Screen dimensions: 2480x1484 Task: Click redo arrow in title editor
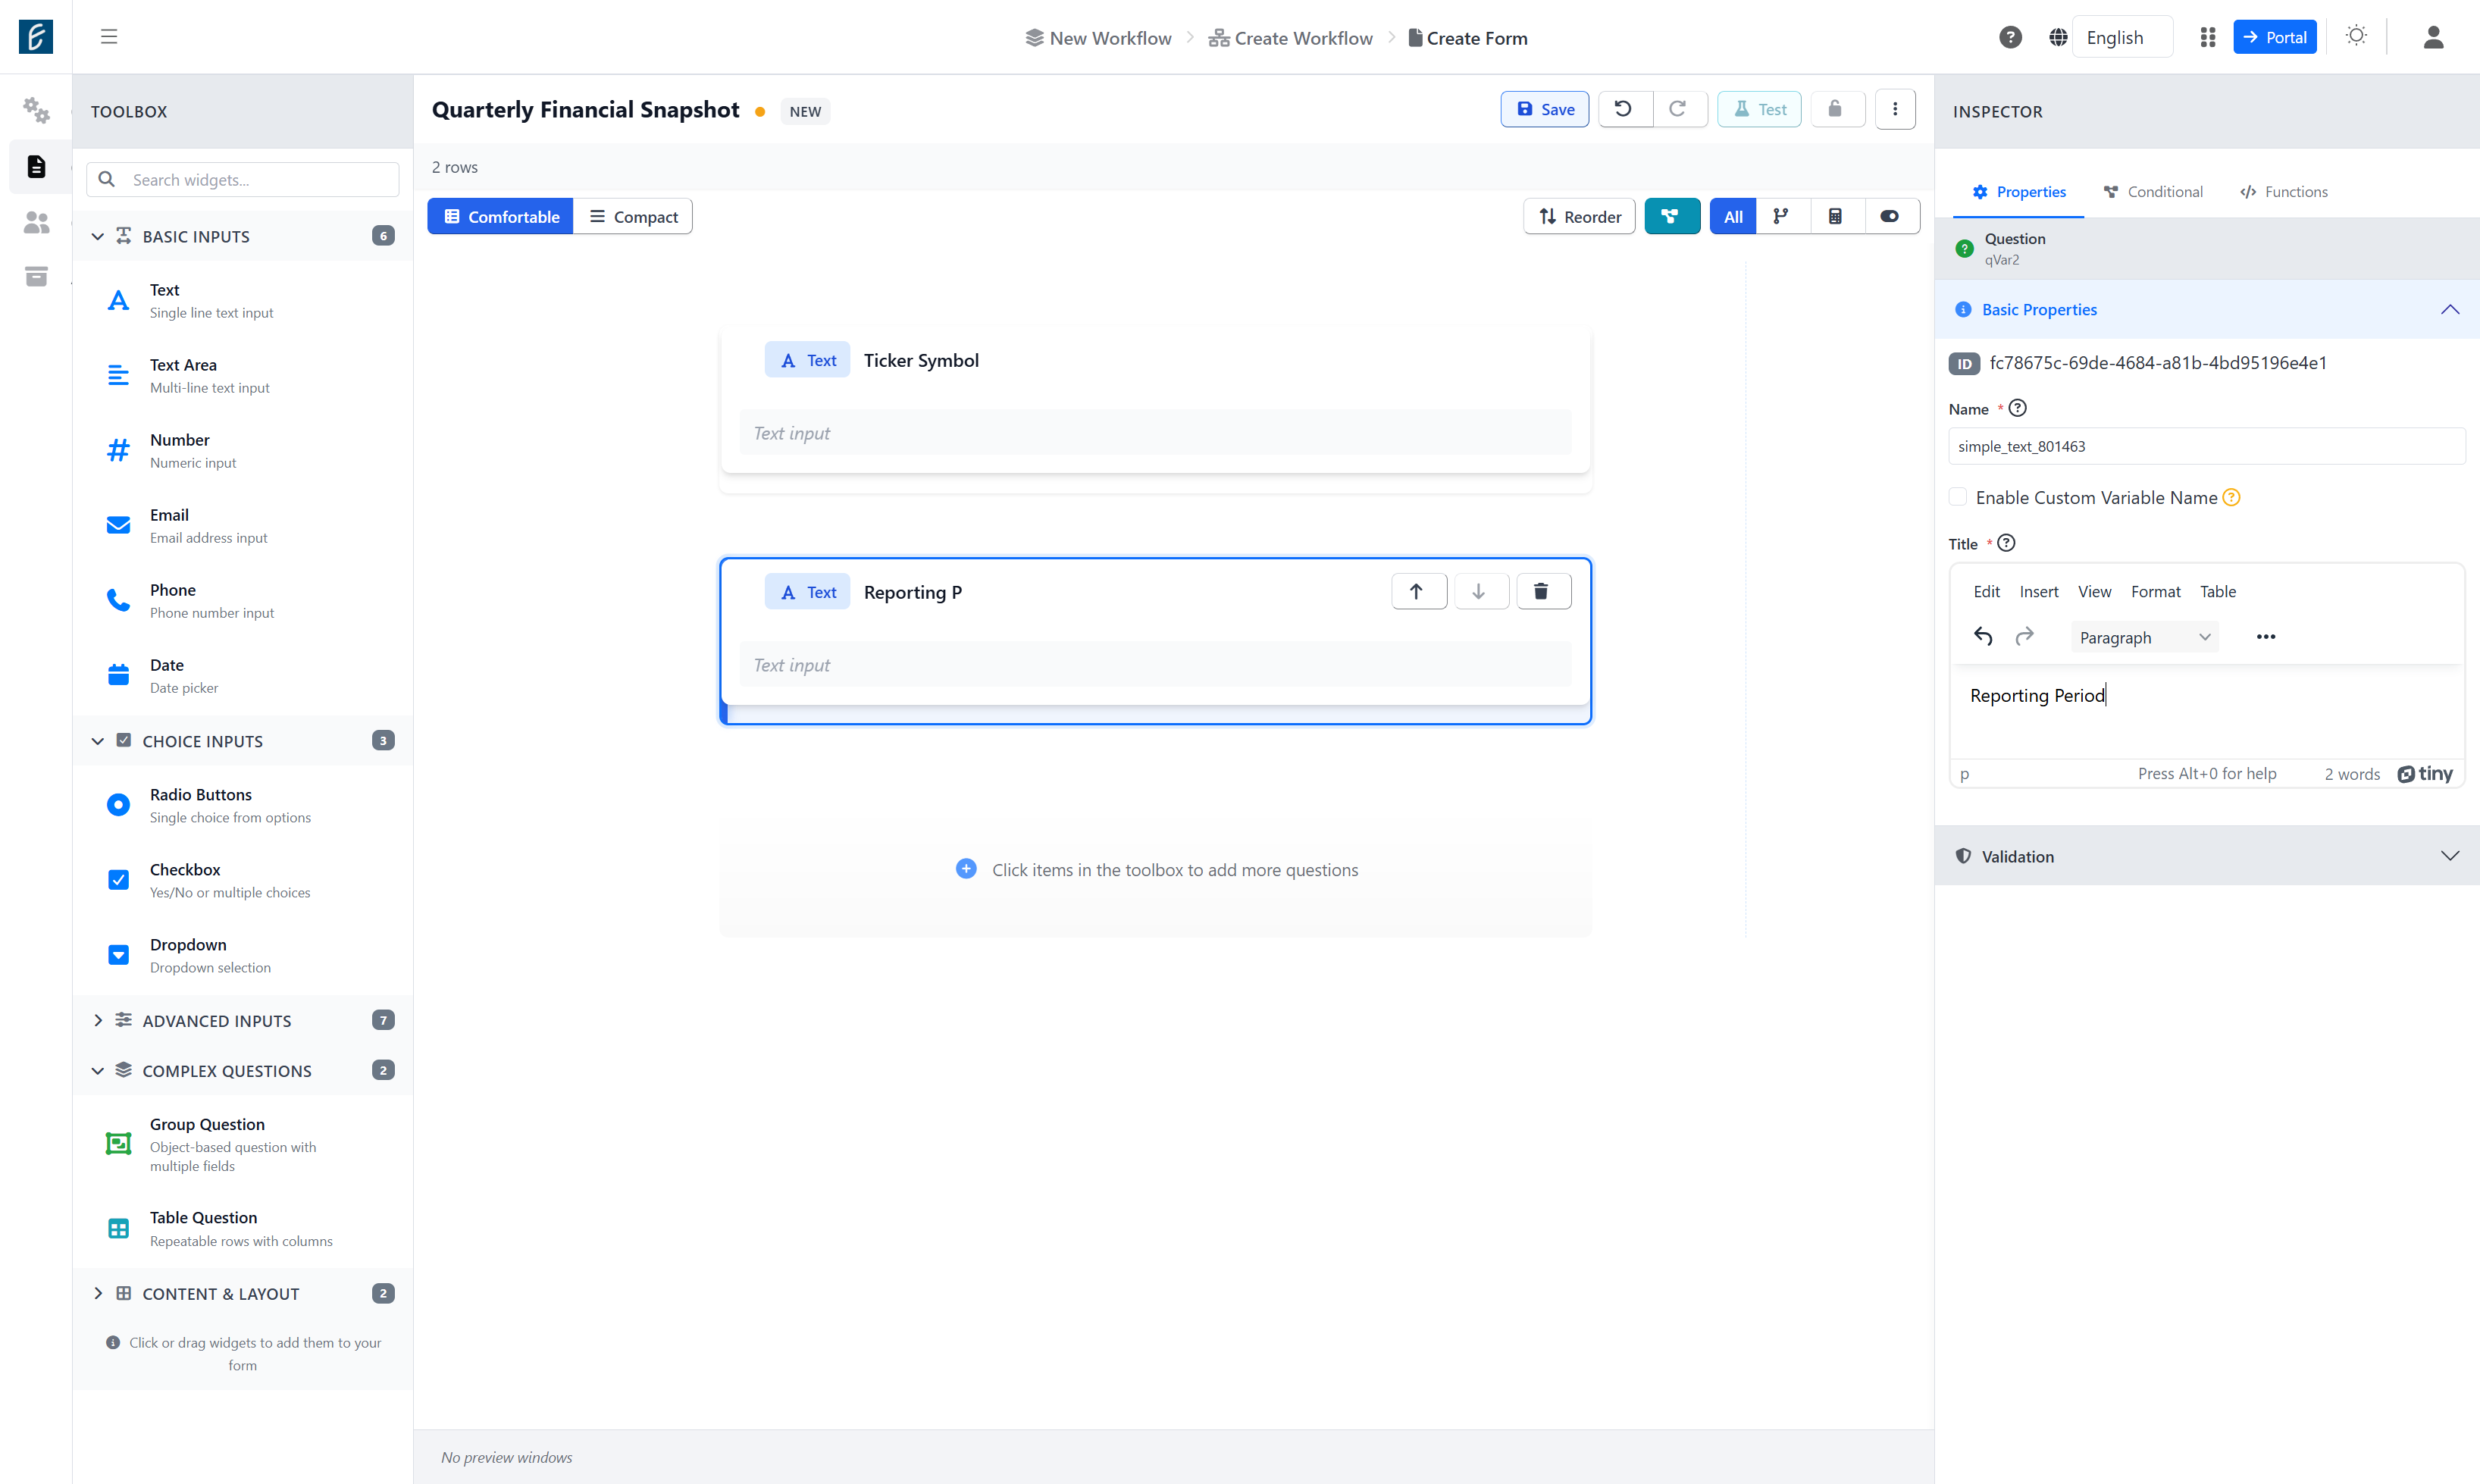(2024, 636)
